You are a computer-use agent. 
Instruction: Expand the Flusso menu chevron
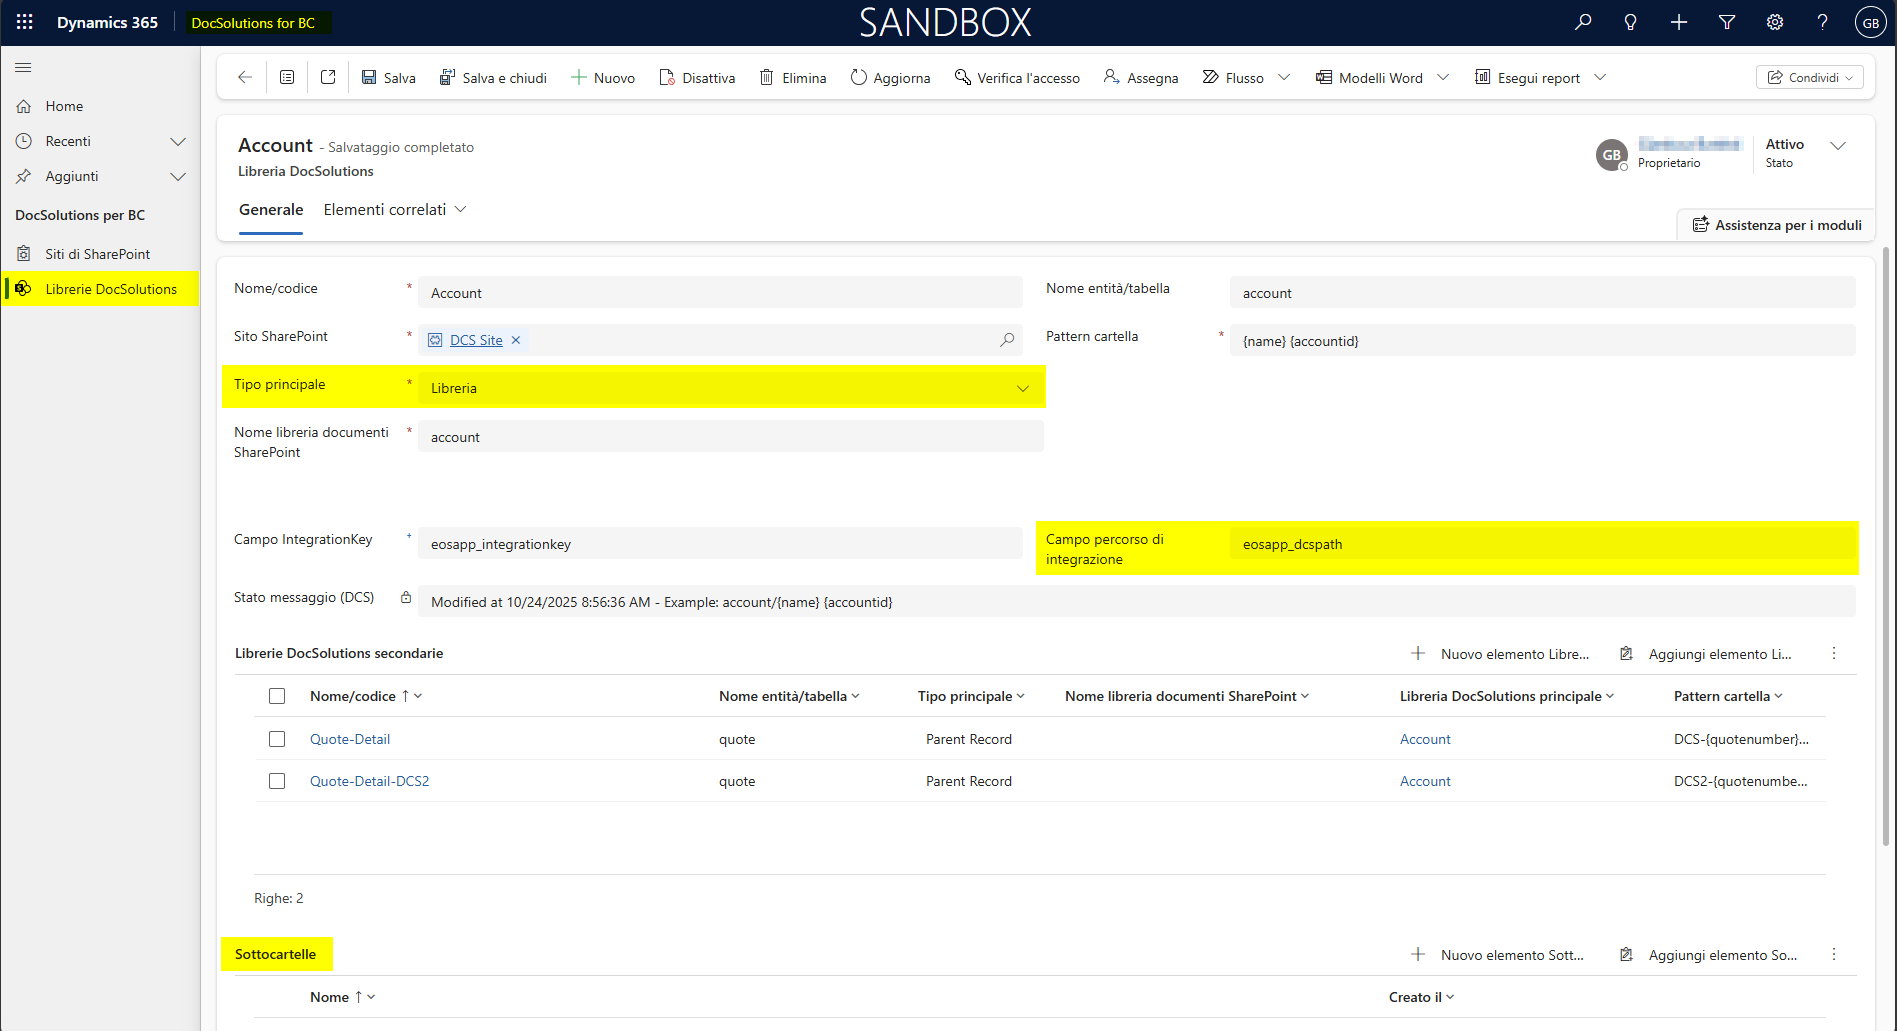click(x=1284, y=78)
